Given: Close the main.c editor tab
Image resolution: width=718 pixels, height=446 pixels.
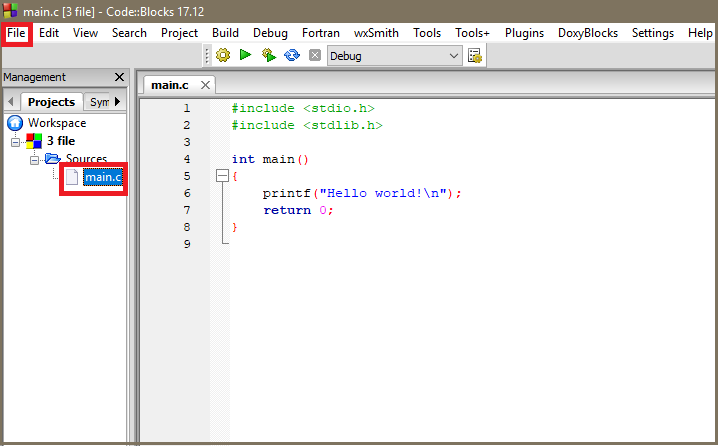Looking at the screenshot, I should [x=206, y=85].
